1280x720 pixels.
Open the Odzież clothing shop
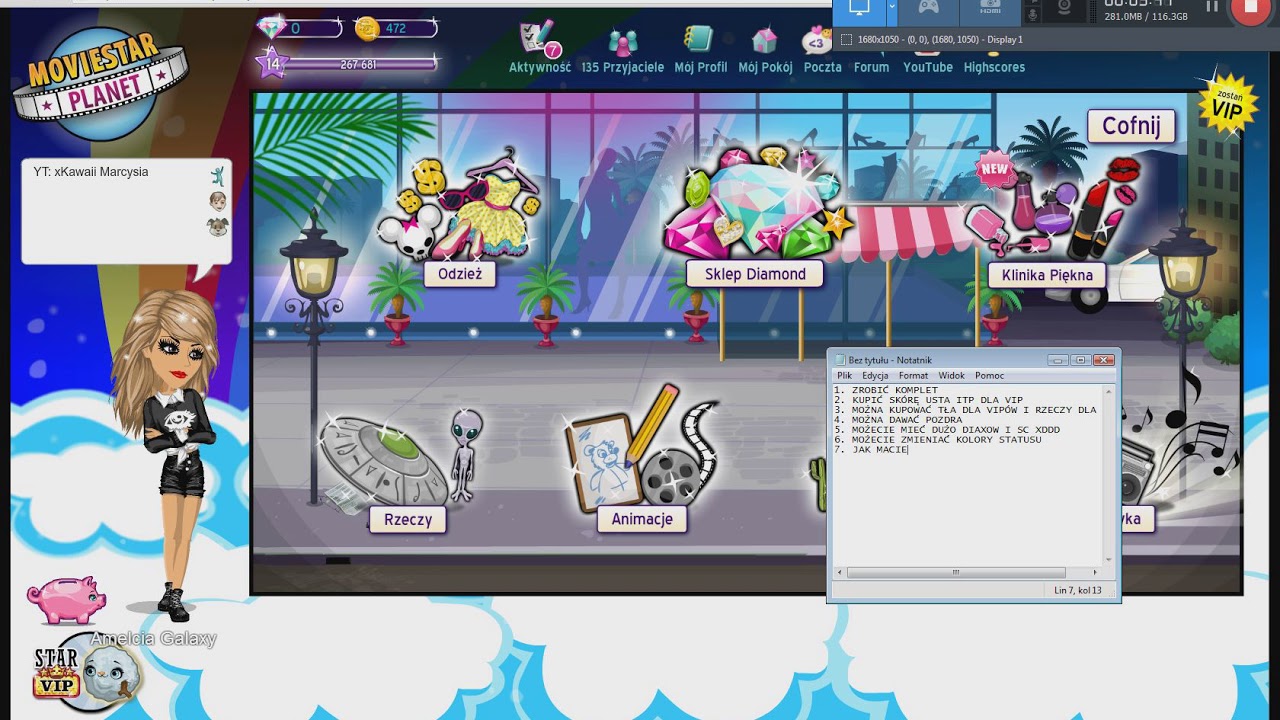460,274
